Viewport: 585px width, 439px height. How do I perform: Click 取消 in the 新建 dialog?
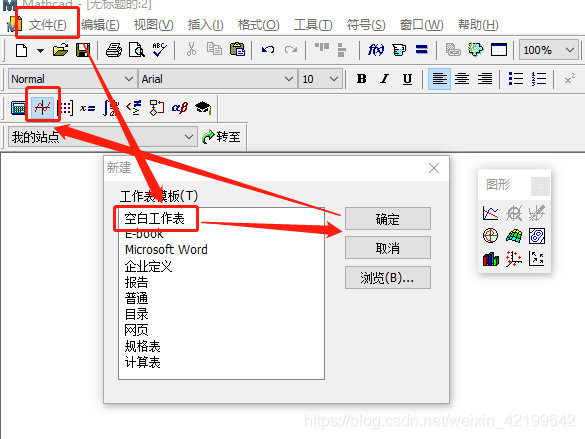pyautogui.click(x=388, y=248)
